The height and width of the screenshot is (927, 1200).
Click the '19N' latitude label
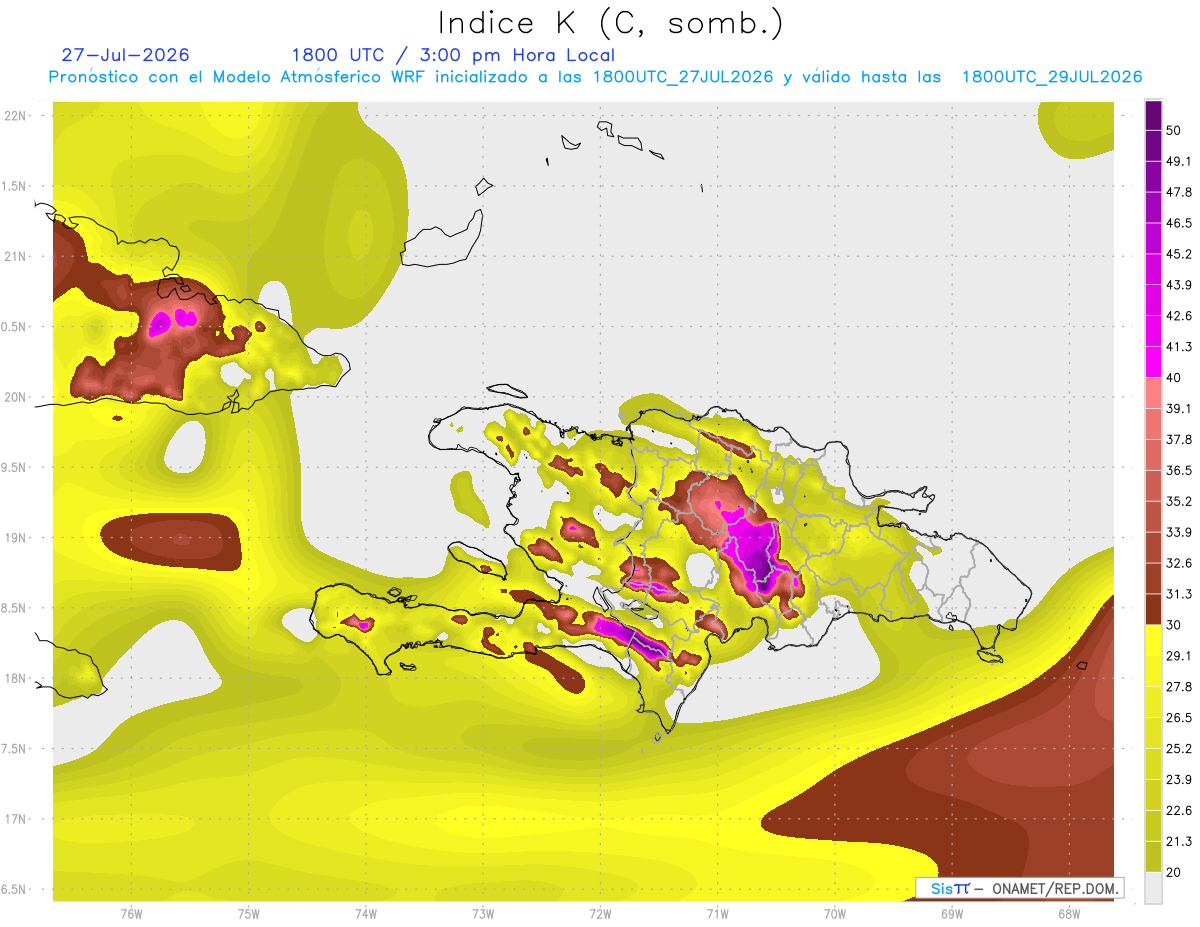15,538
